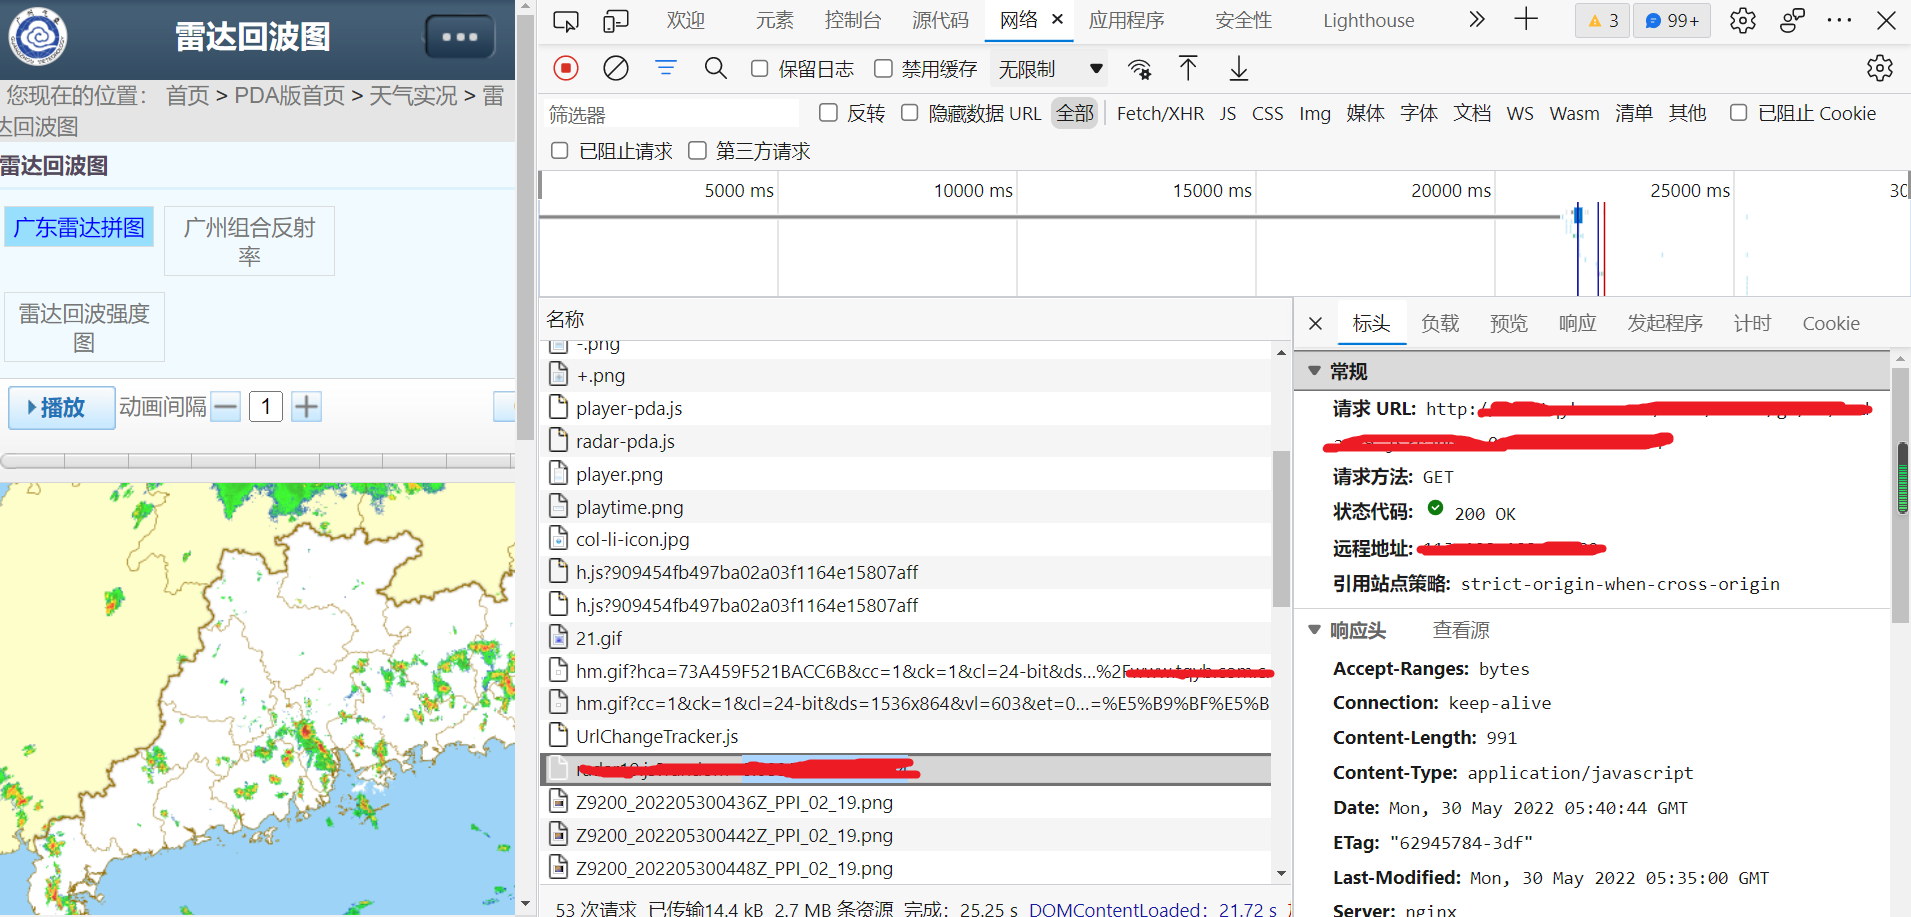Switch to the 控制台 tab

(853, 20)
